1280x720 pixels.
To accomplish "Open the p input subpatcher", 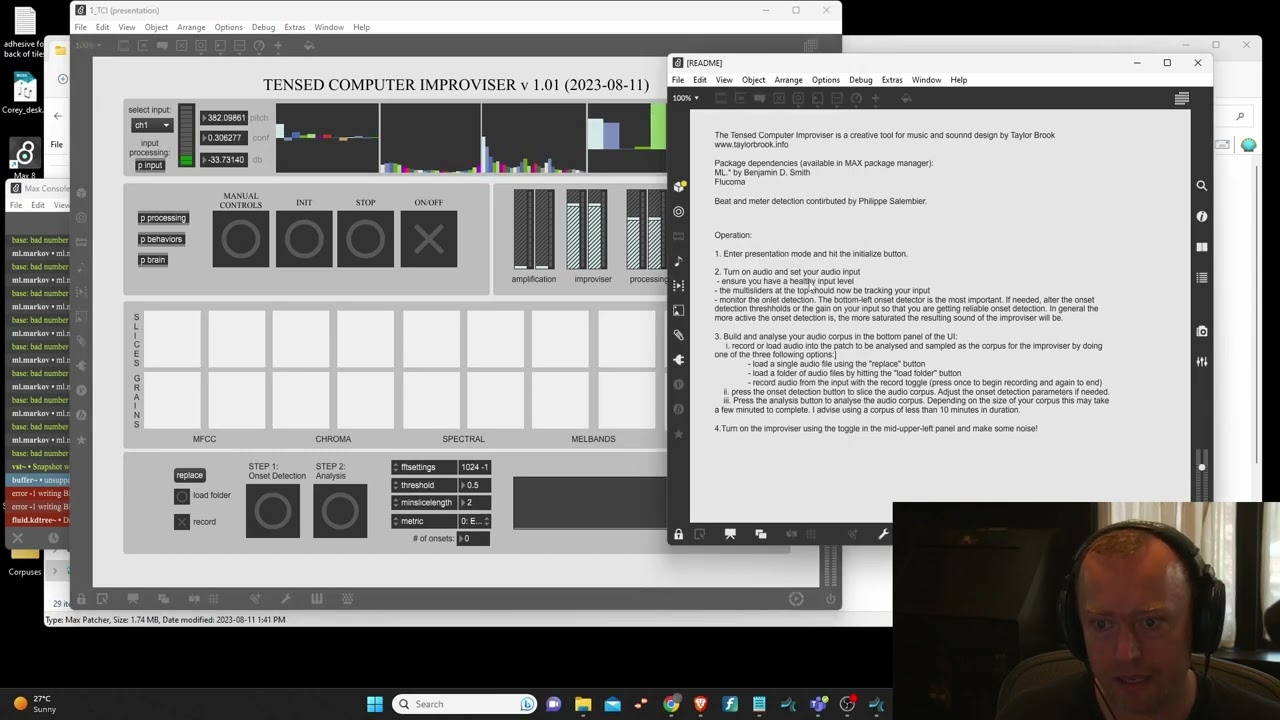I will (150, 165).
